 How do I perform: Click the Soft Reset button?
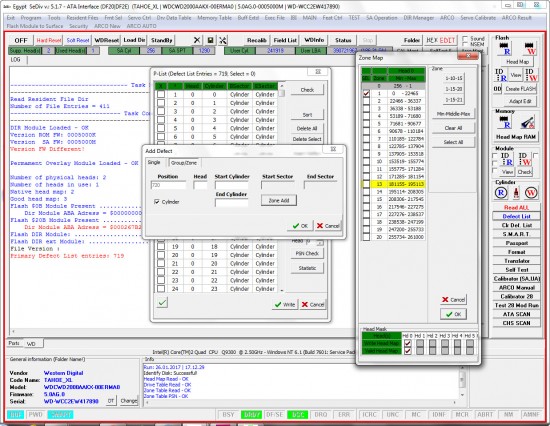[x=78, y=40]
